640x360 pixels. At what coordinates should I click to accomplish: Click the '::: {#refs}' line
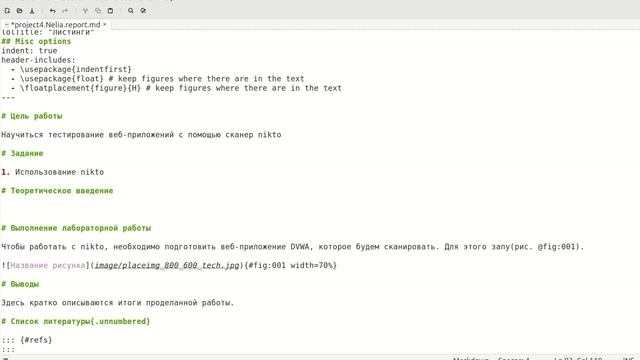coord(27,340)
